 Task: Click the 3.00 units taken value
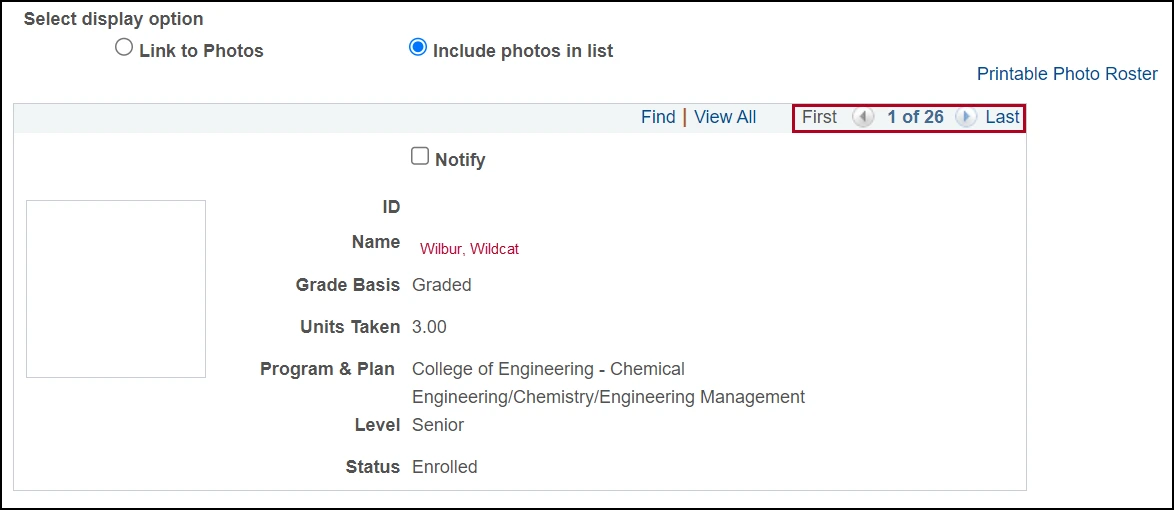[430, 327]
